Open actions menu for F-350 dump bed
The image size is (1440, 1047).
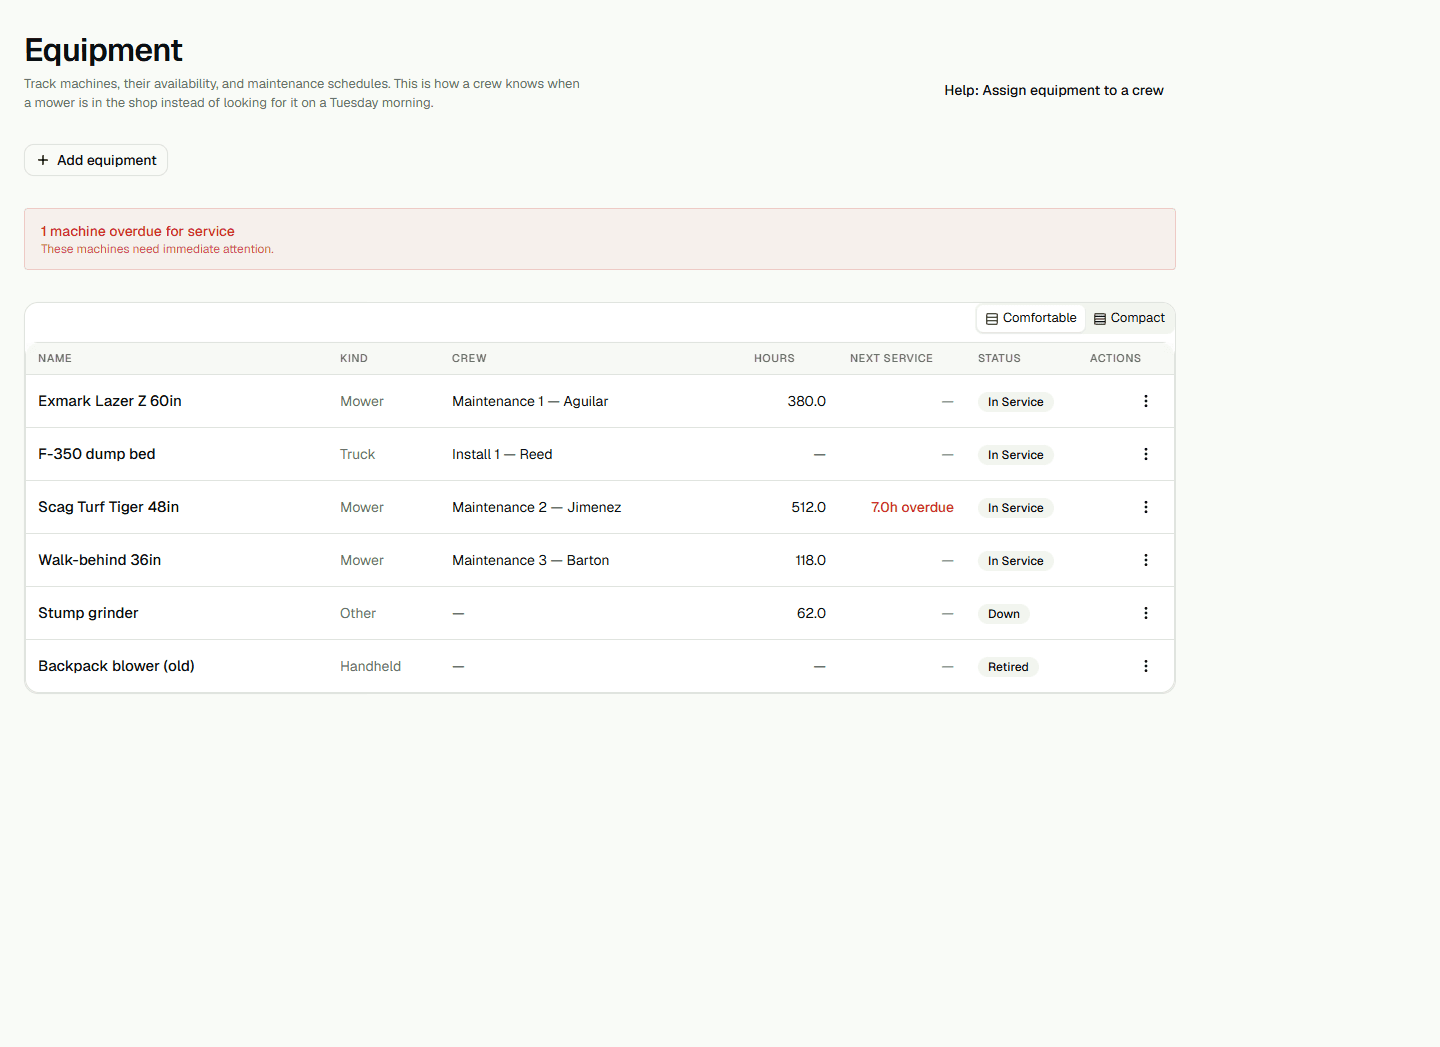click(1146, 454)
